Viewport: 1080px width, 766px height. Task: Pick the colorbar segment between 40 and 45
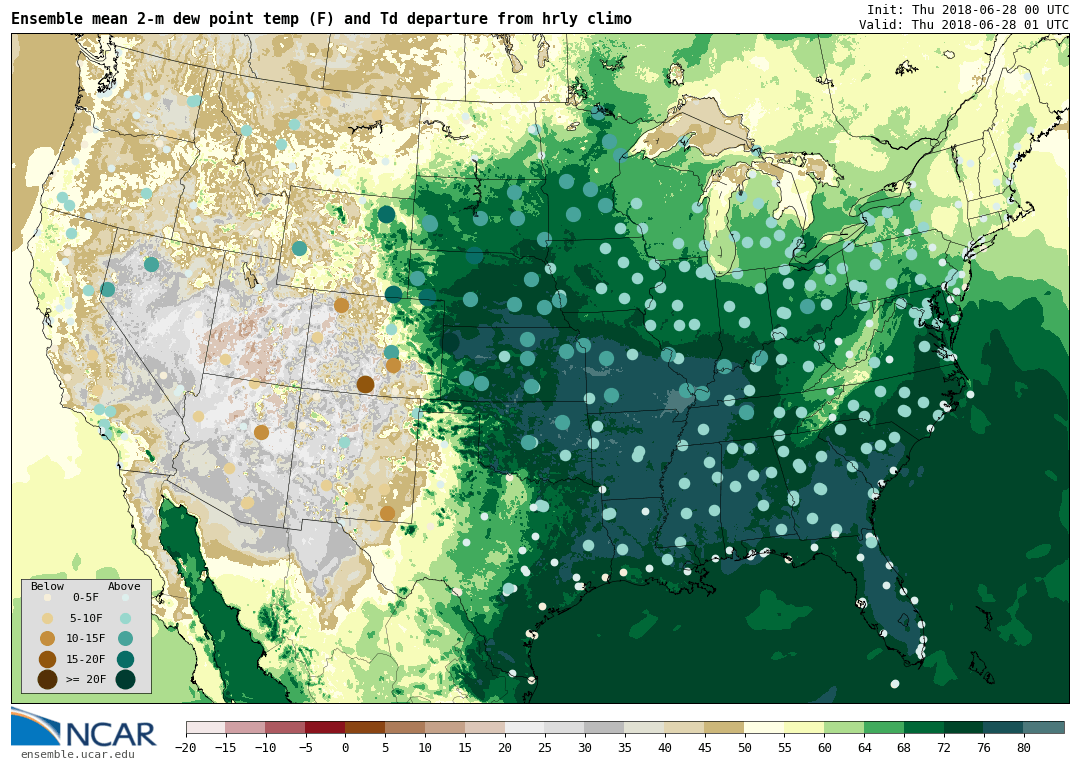[x=685, y=727]
